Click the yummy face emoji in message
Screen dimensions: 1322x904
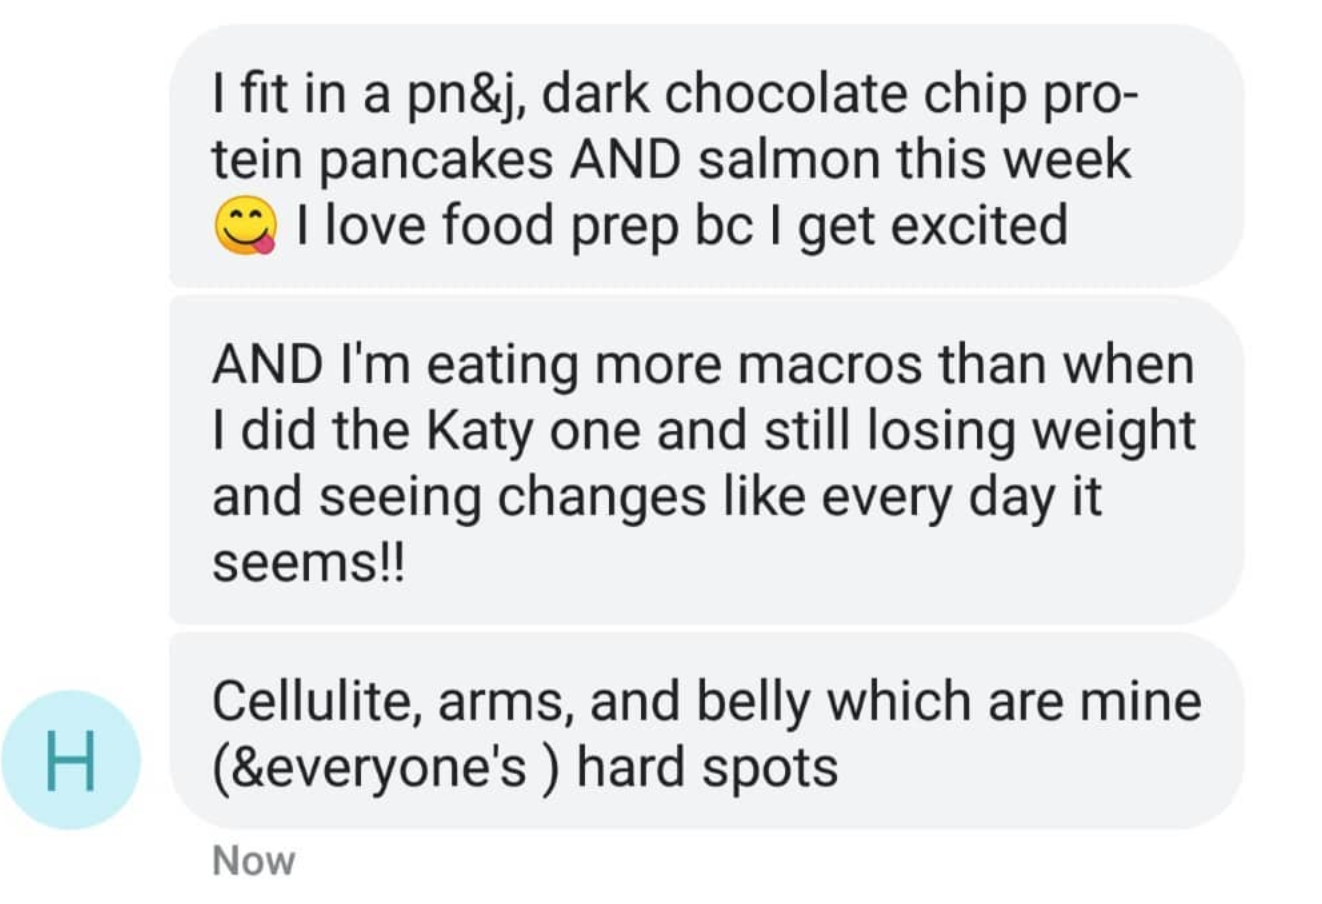(x=245, y=227)
